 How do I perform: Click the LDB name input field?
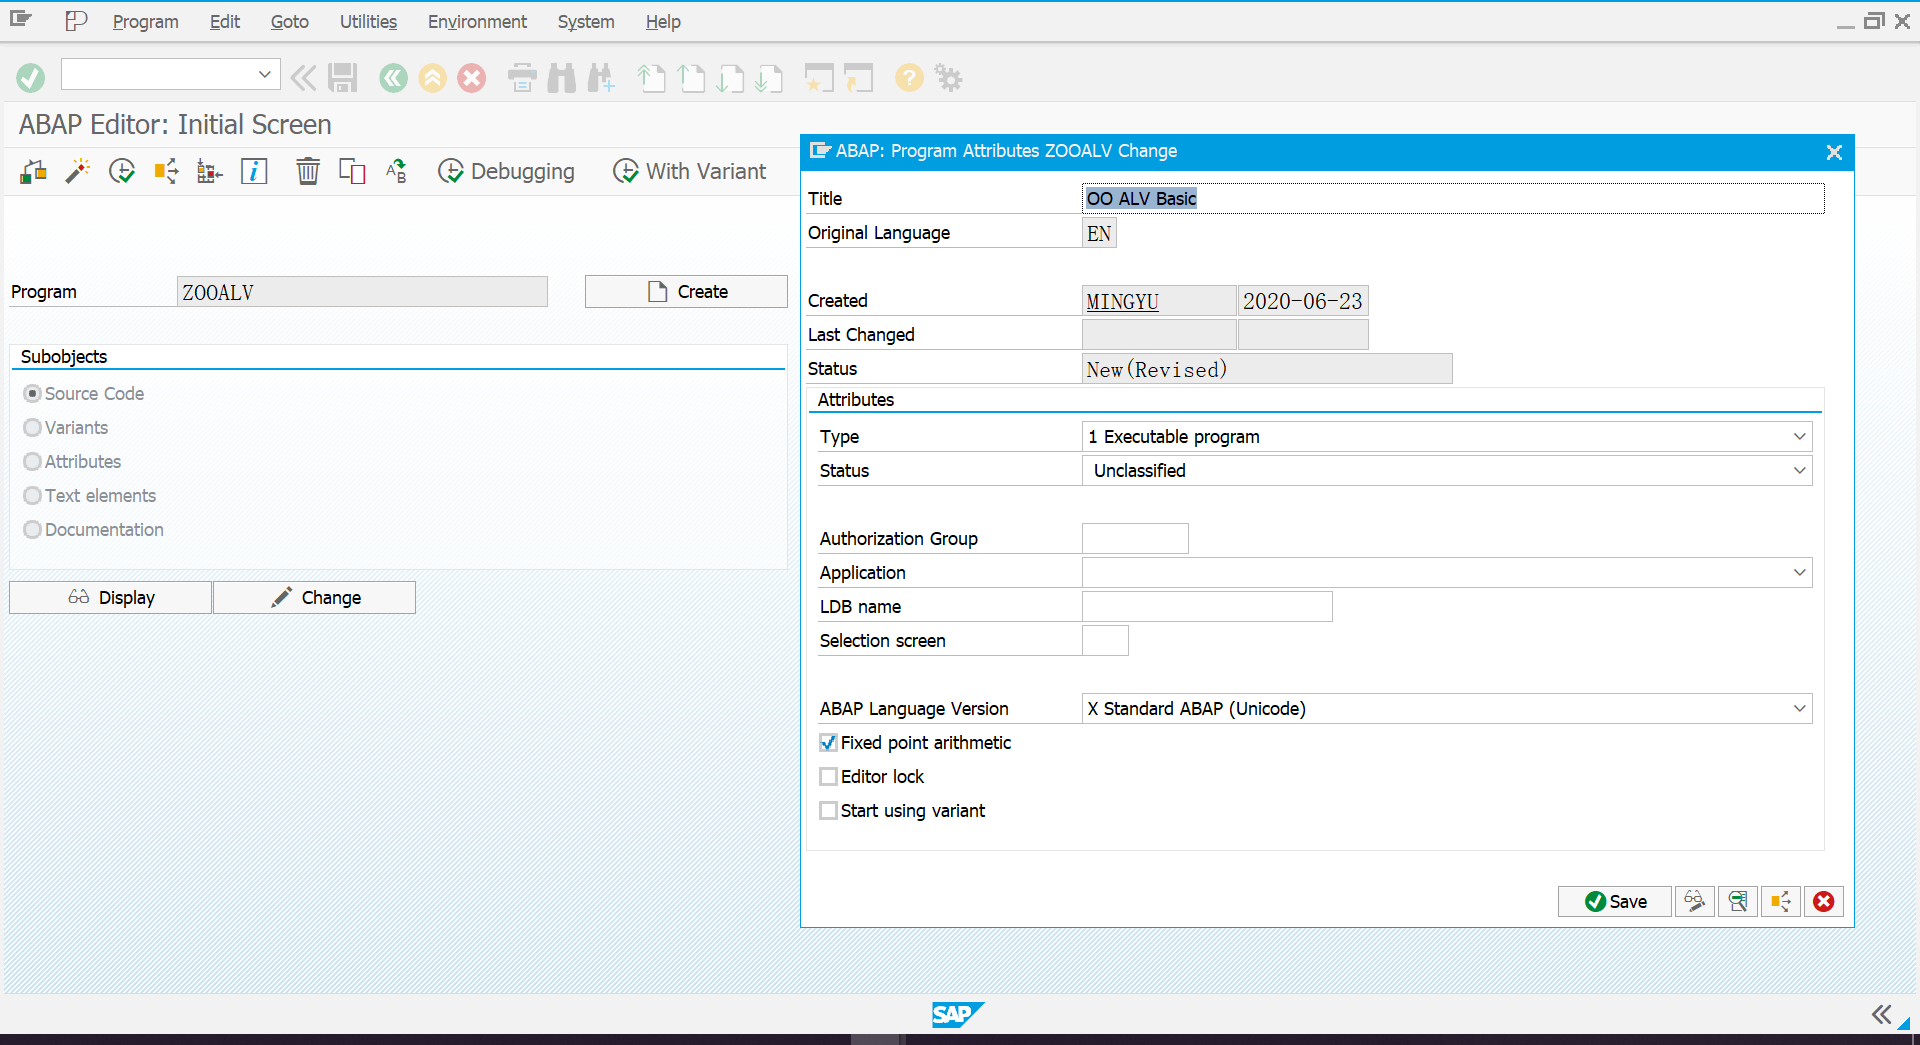pyautogui.click(x=1207, y=607)
